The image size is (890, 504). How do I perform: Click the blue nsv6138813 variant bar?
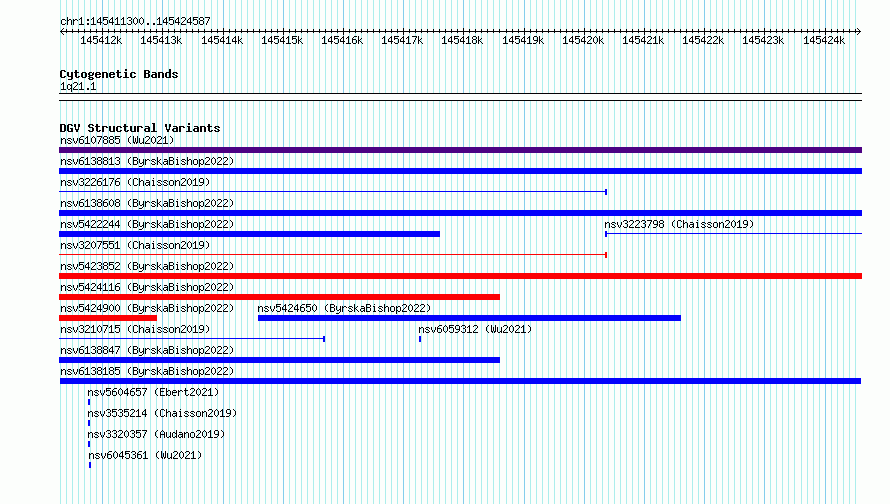click(460, 171)
